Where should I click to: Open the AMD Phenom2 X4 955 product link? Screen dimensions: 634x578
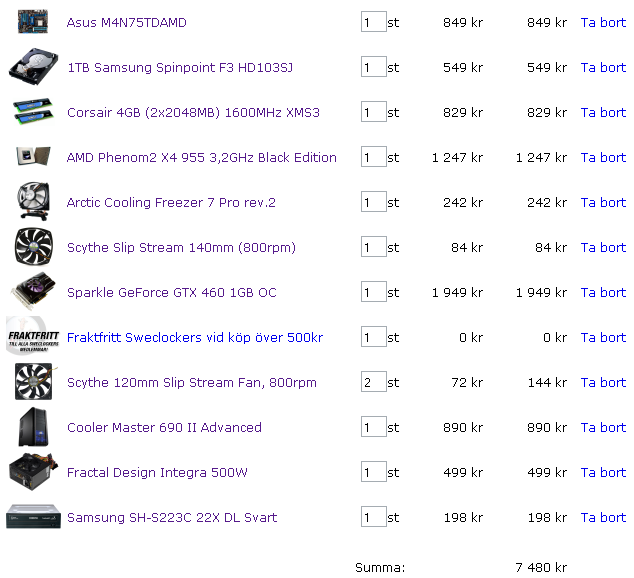[x=201, y=157]
